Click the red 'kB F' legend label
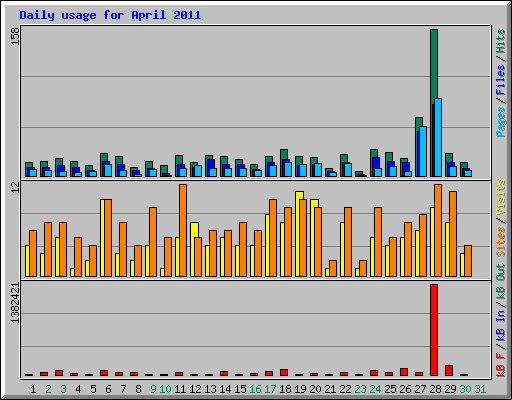This screenshot has width=512, height=400. [501, 364]
